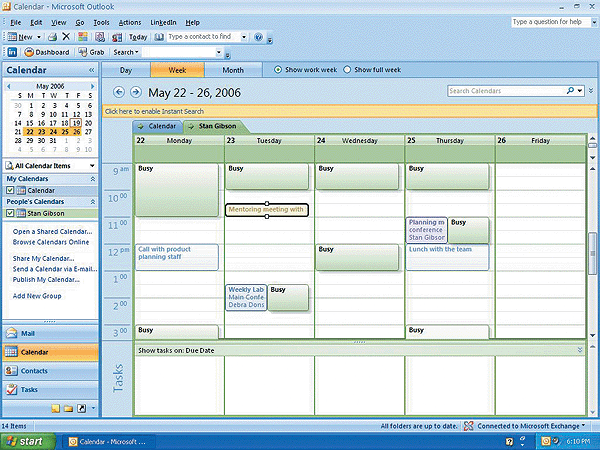The image size is (600, 450).
Task: Toggle the Stan Gibson calendar checkbox
Action: (10, 213)
